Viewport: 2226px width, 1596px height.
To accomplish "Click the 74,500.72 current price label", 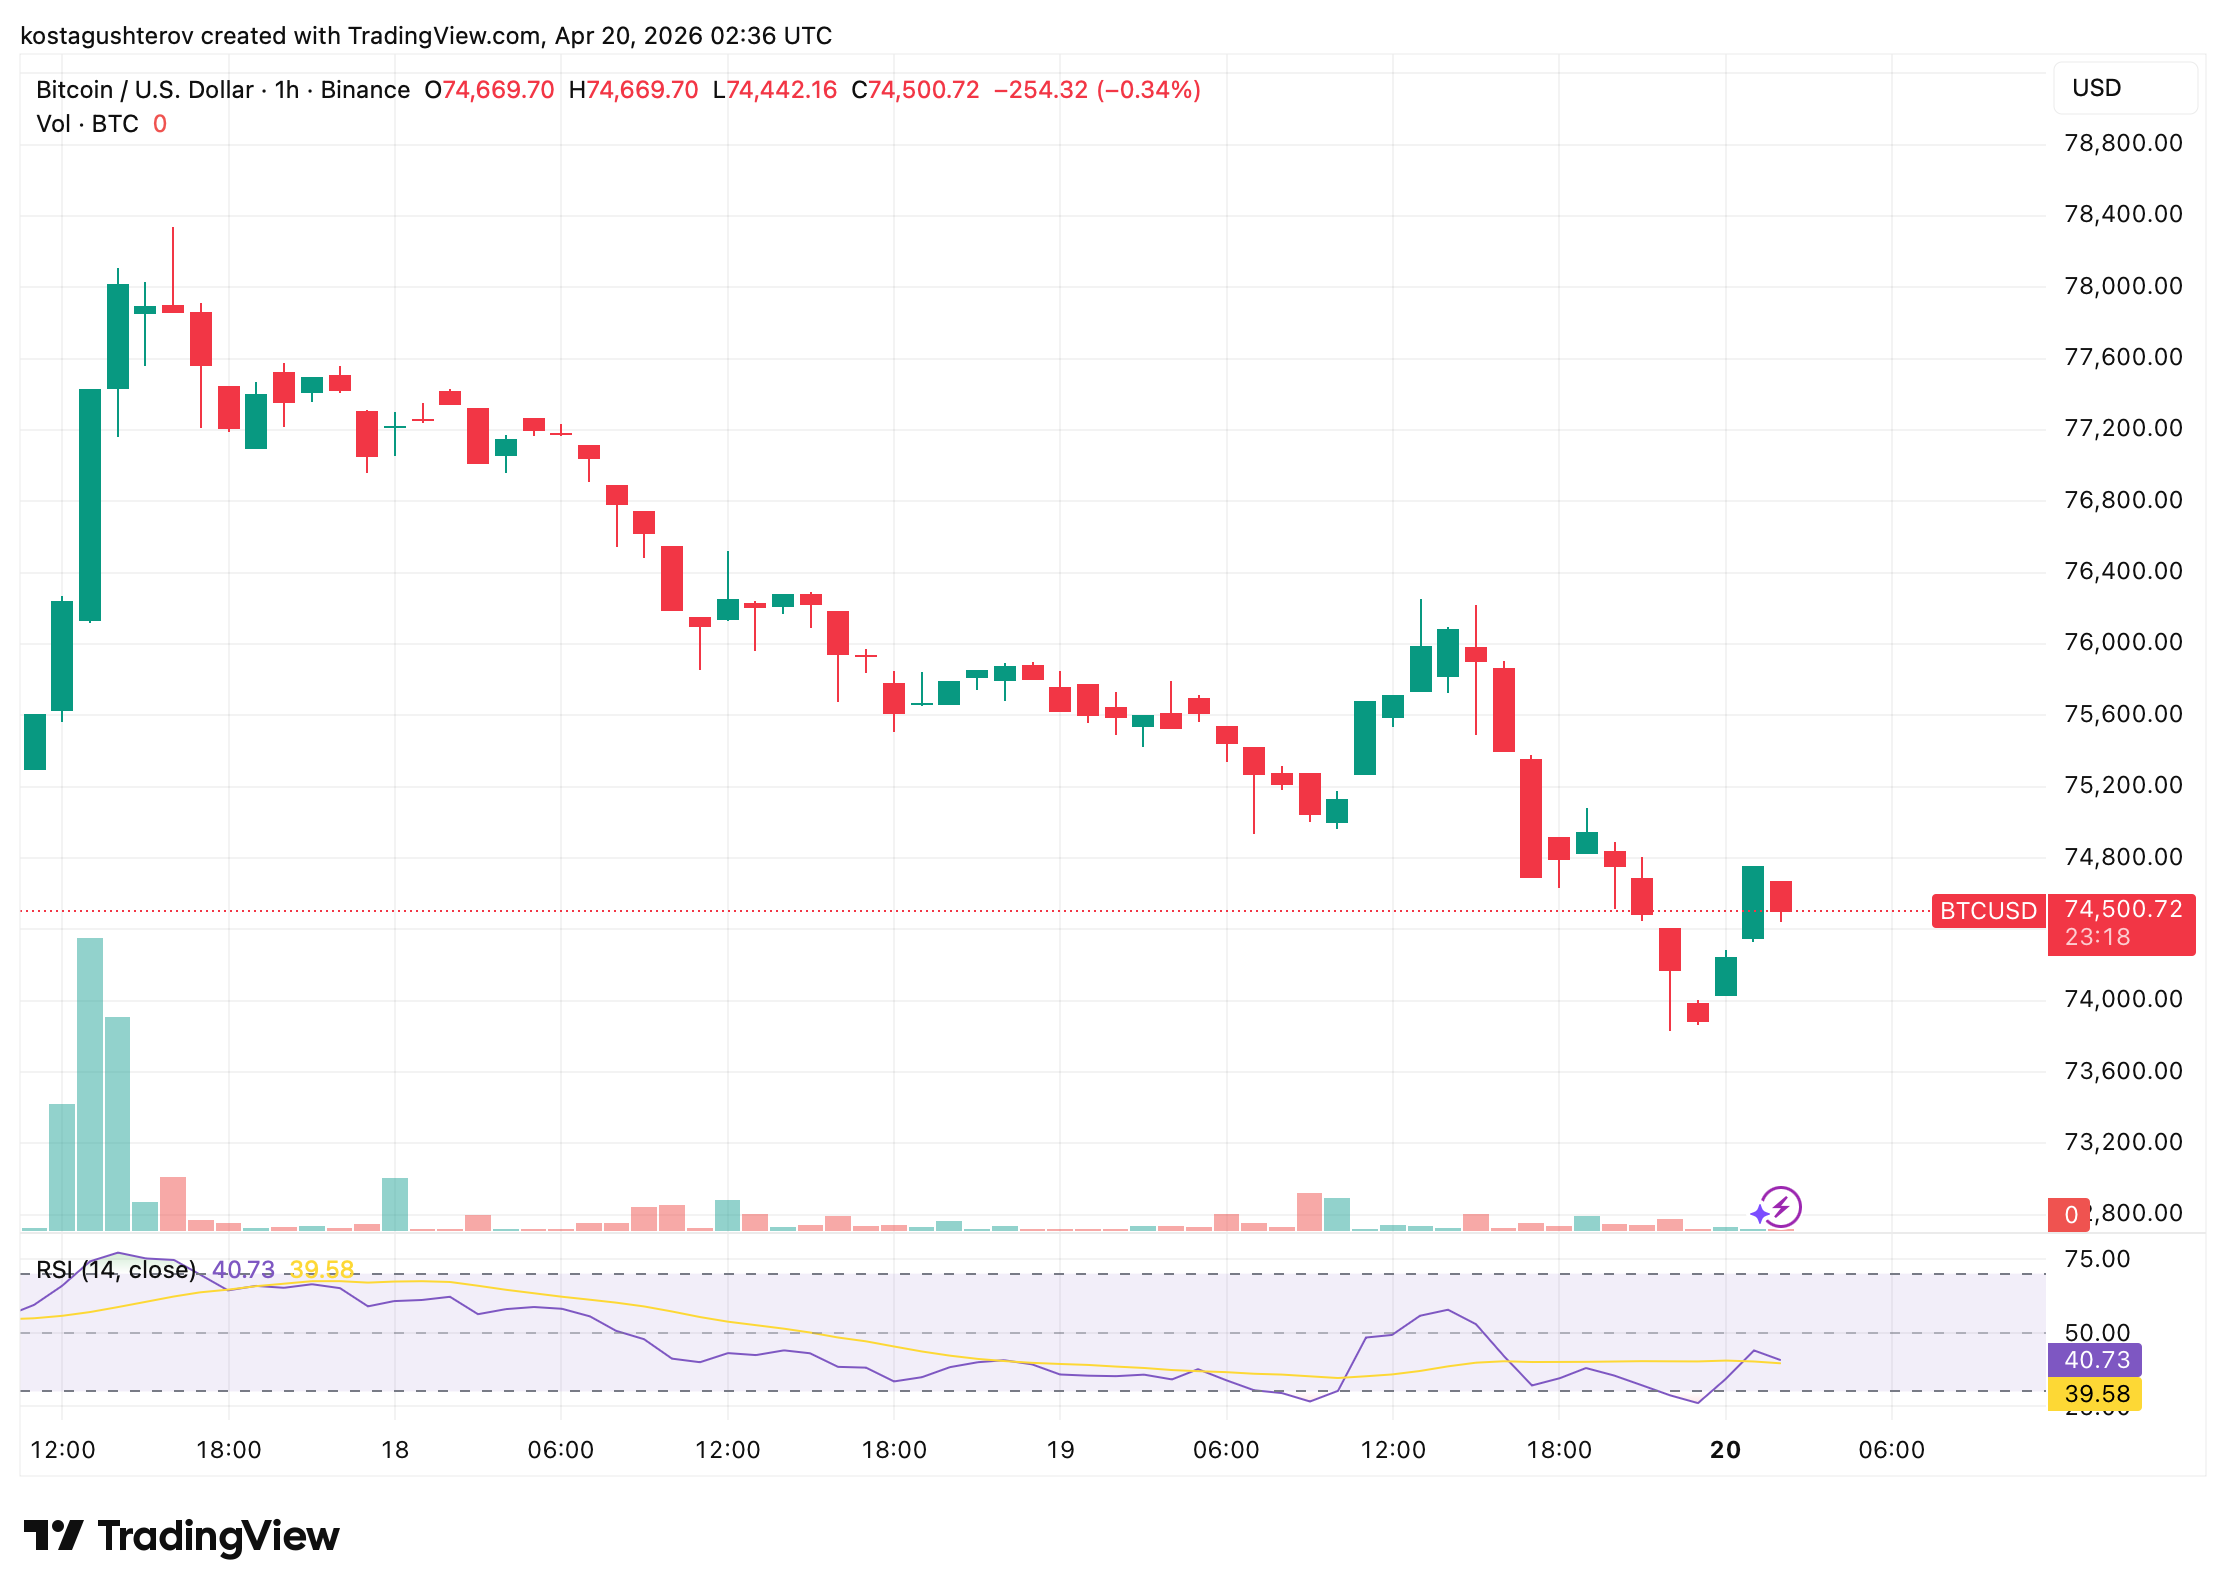I will click(x=2122, y=910).
